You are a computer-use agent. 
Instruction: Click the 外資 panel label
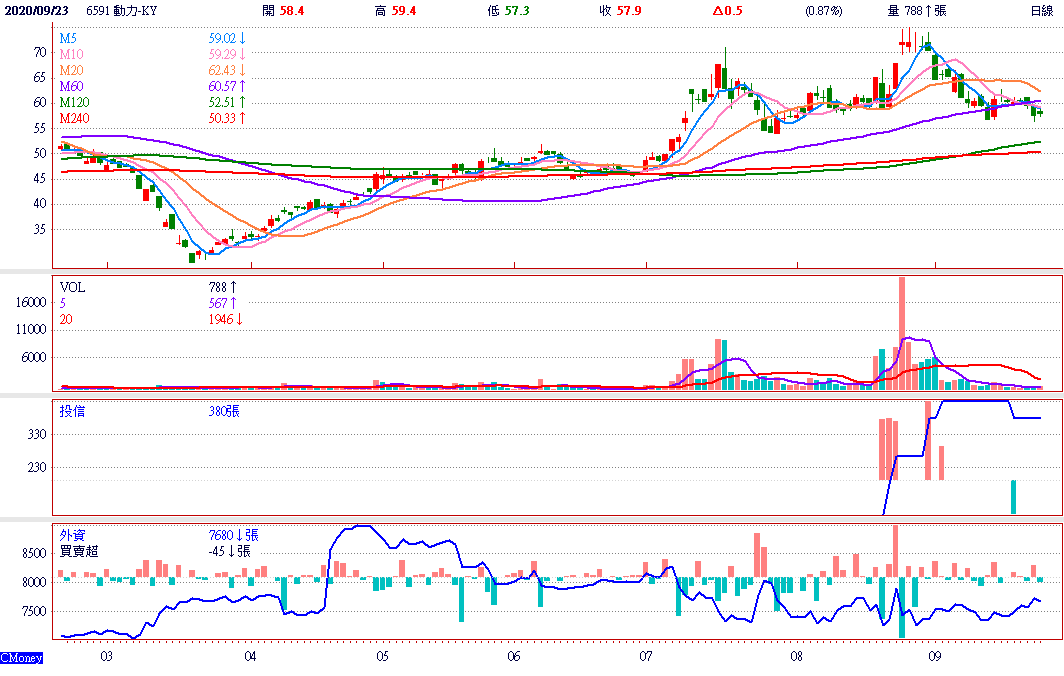tap(72, 535)
